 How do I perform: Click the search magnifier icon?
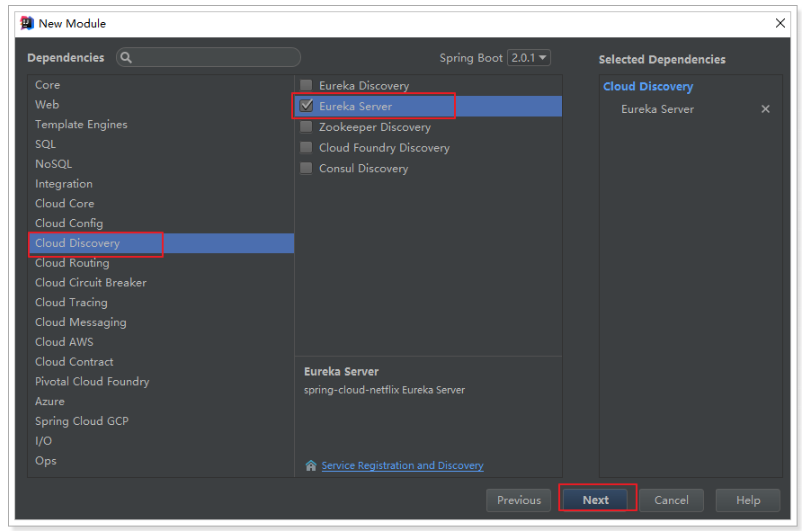(x=126, y=57)
